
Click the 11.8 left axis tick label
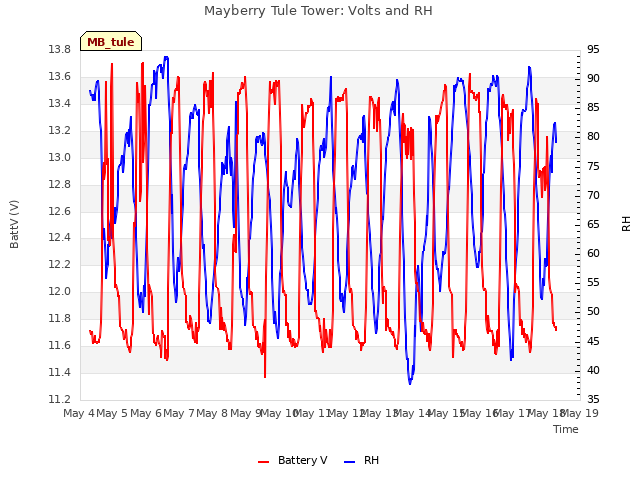(60, 318)
